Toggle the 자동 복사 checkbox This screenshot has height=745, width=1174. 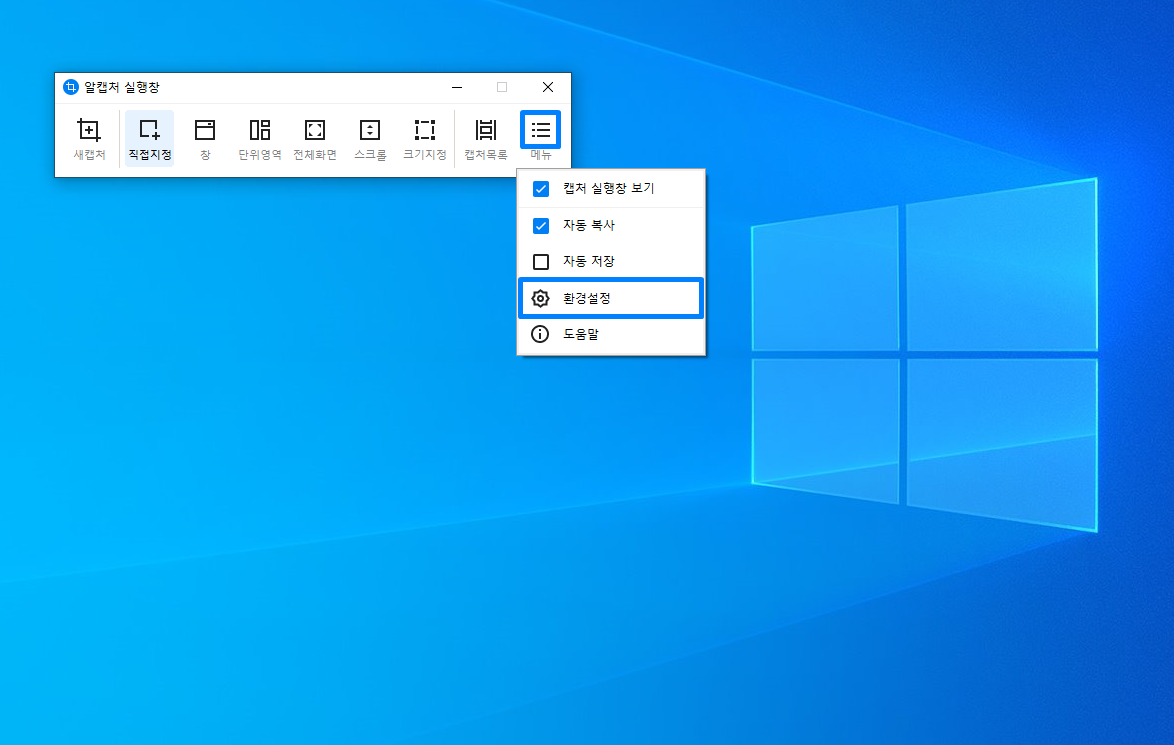541,225
